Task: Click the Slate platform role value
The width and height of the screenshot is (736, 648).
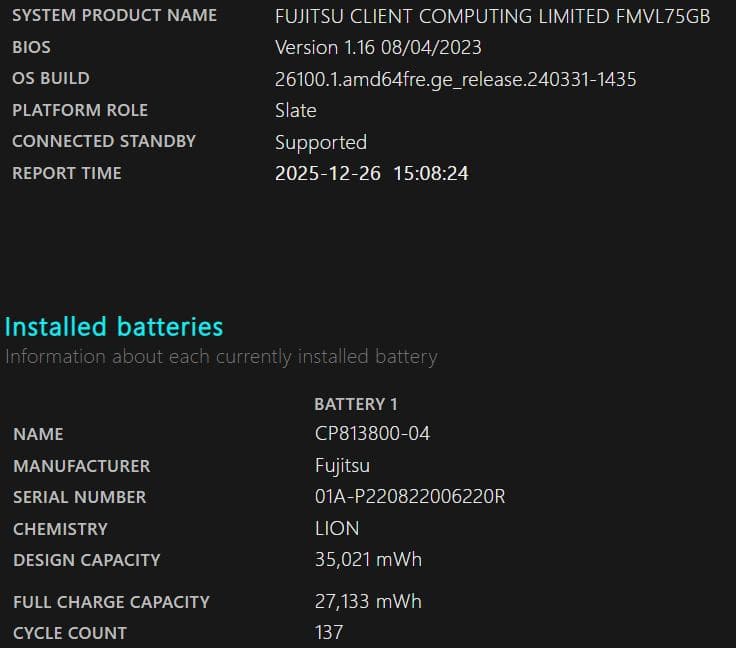Action: pyautogui.click(x=296, y=110)
